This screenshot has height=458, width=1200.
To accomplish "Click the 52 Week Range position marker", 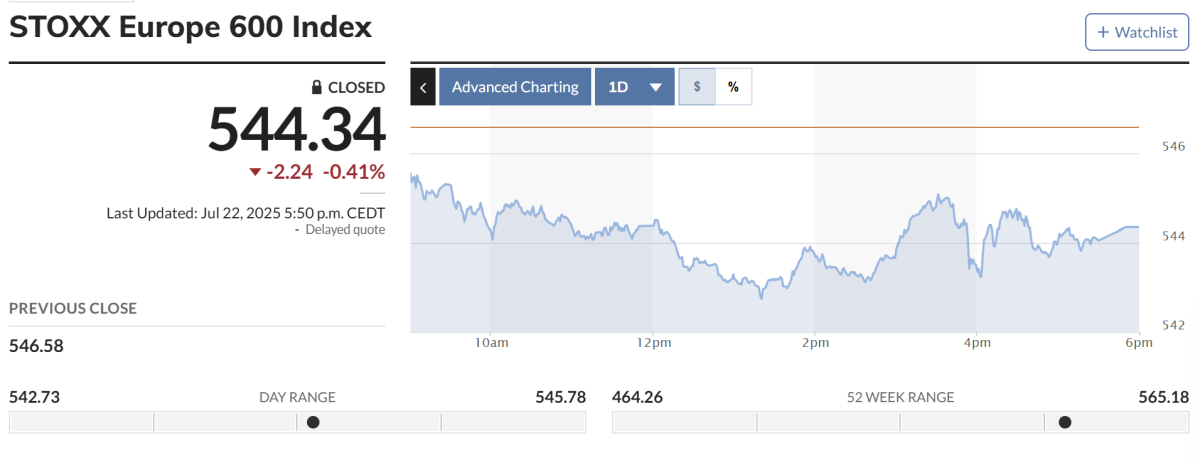I will [x=1065, y=422].
